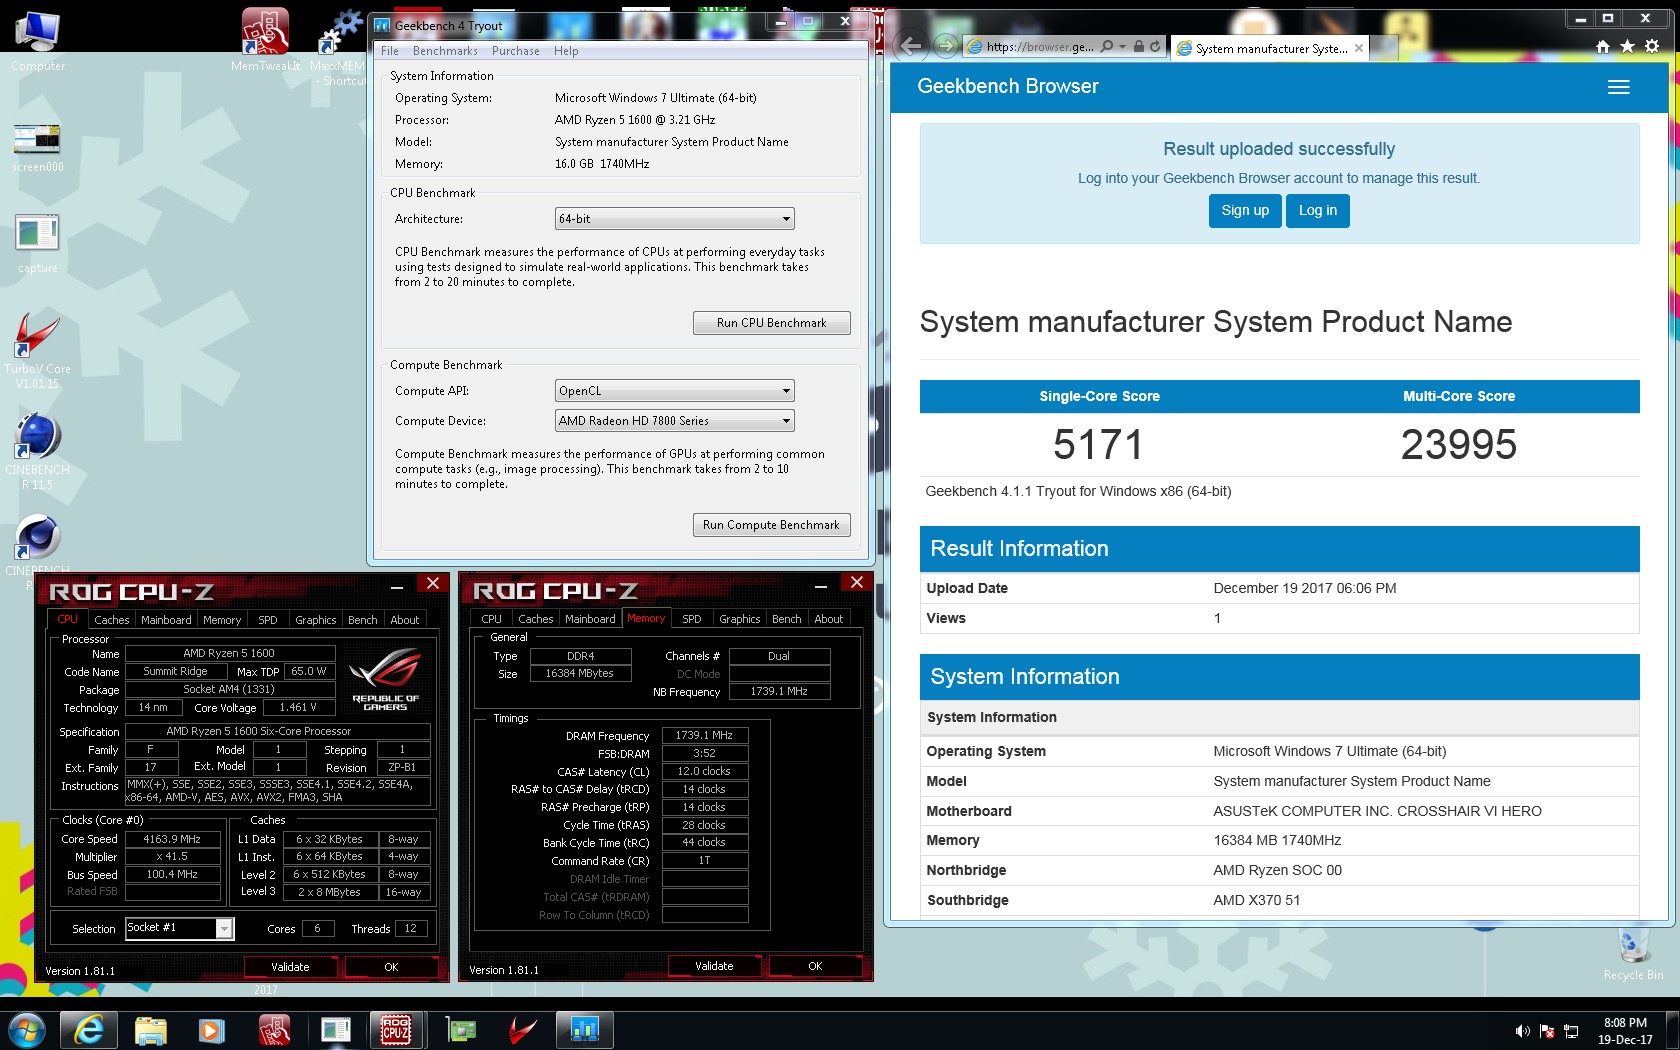
Task: Click the Internet Explorer Home icon
Action: coord(1603,46)
